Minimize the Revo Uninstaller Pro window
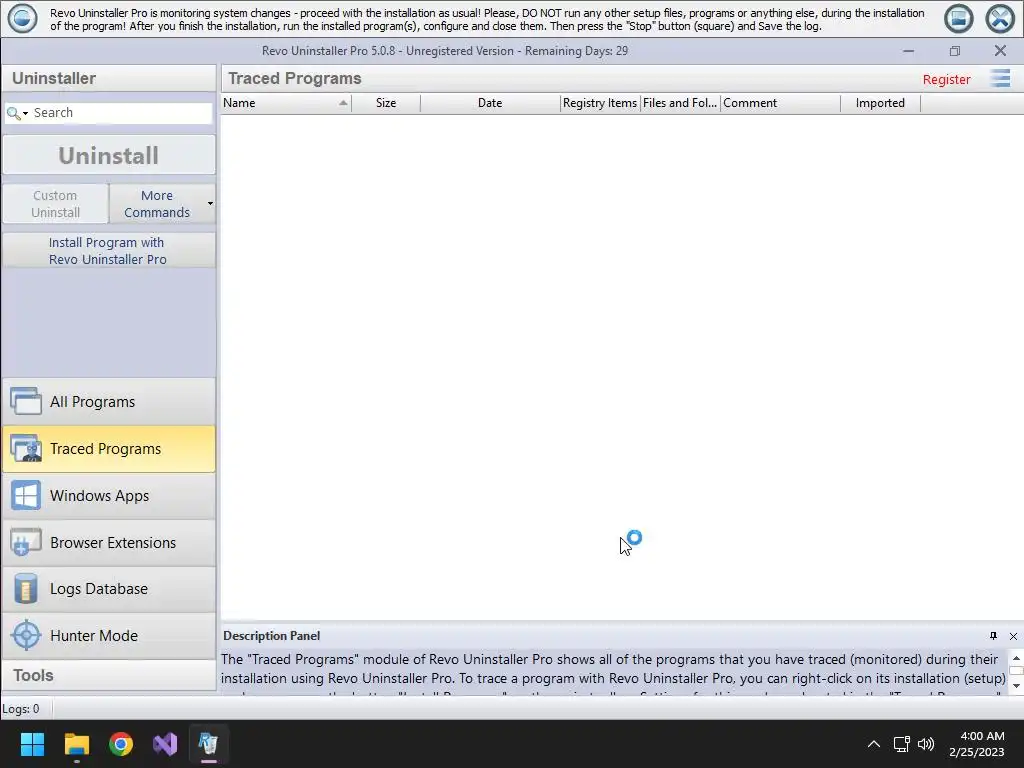The height and width of the screenshot is (768, 1024). point(908,51)
